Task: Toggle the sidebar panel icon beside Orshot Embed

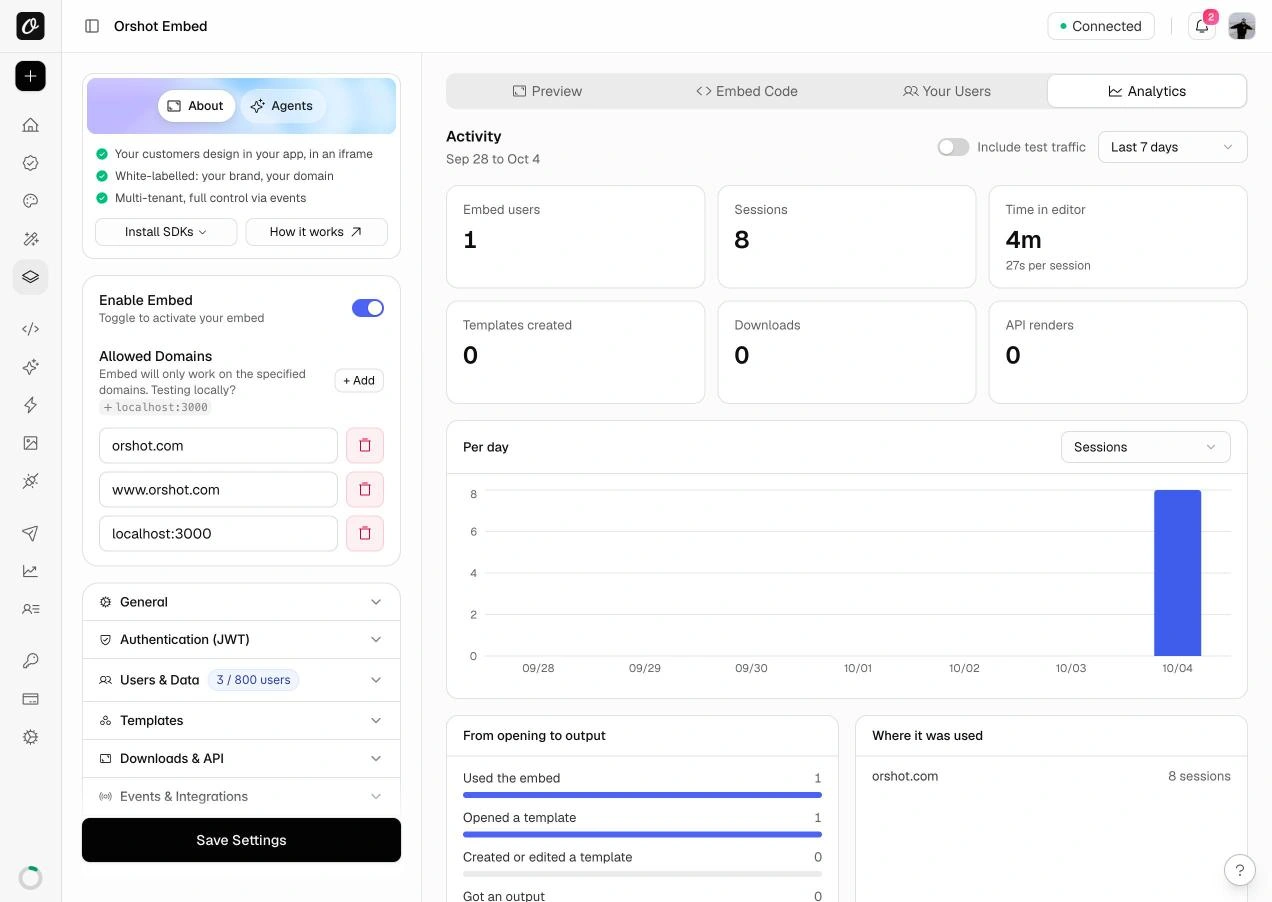Action: 92,26
